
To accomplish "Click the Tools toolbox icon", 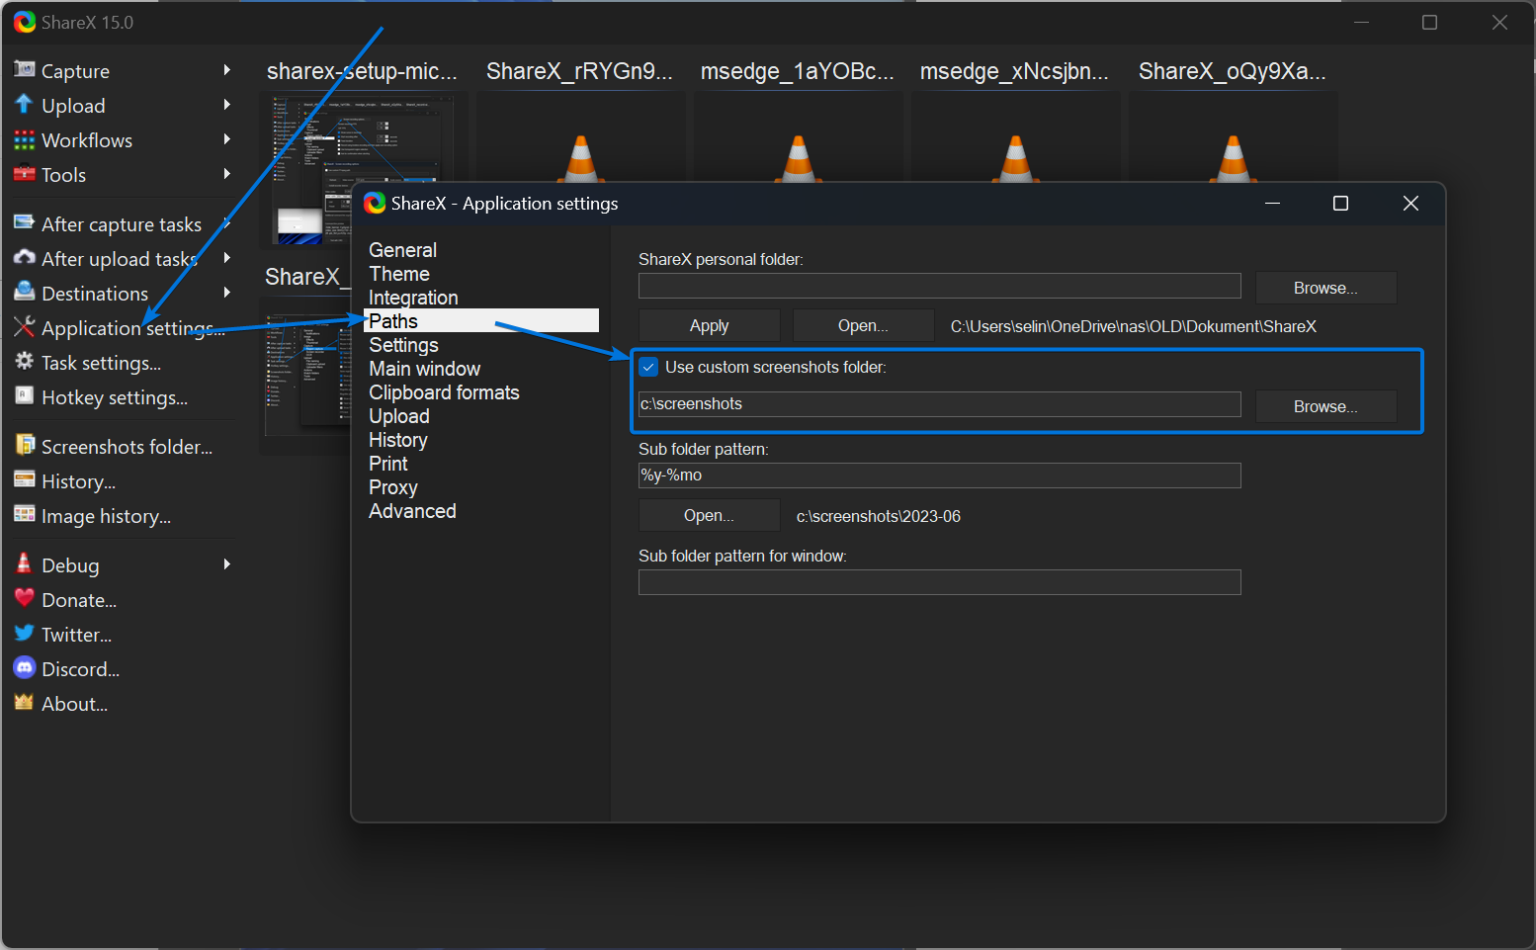I will [x=23, y=174].
